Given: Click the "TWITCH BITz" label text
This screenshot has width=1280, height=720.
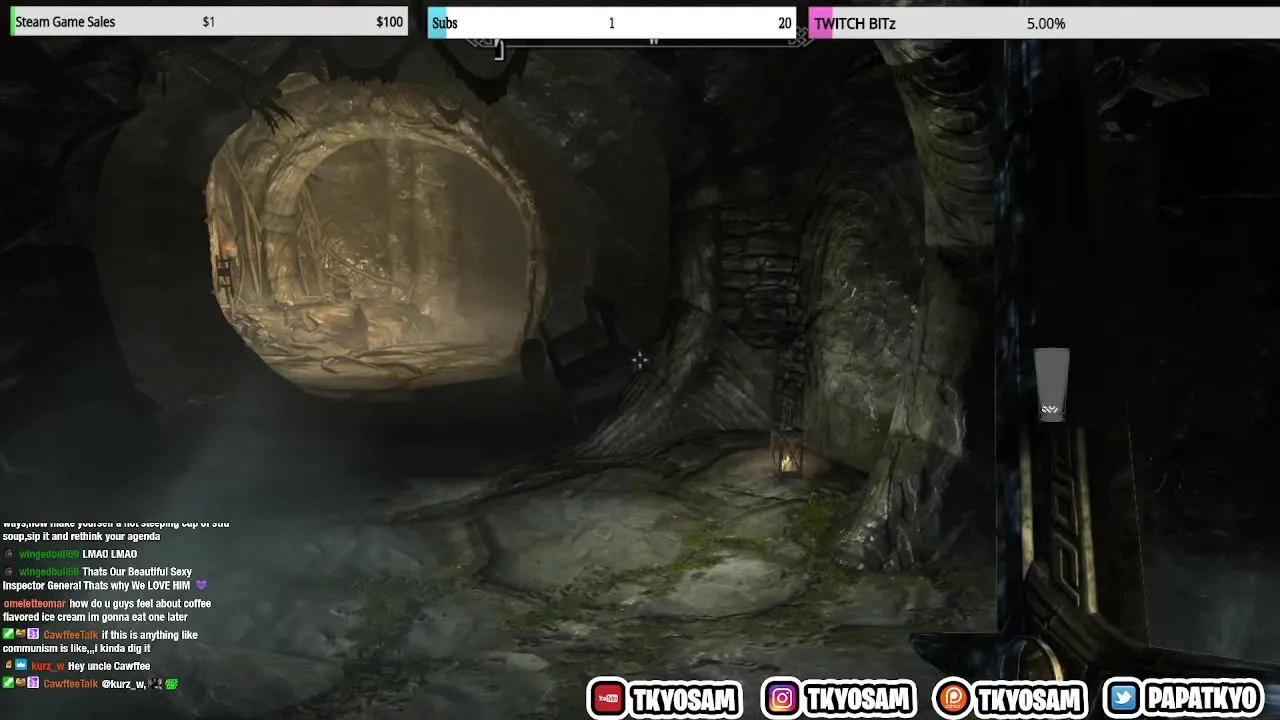Looking at the screenshot, I should 855,23.
